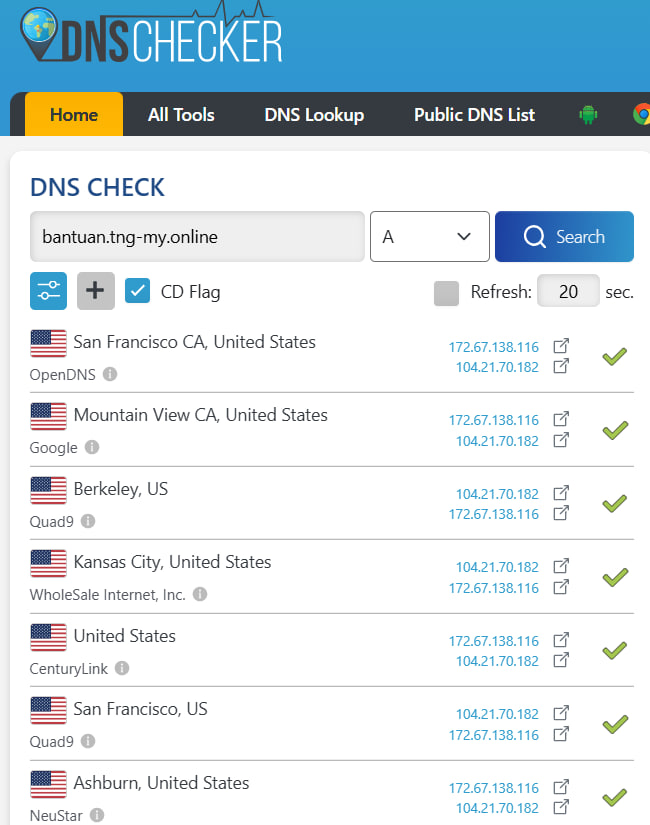Open Google 172.67.138.116 external link icon
Image resolution: width=650 pixels, height=825 pixels.
(561, 419)
